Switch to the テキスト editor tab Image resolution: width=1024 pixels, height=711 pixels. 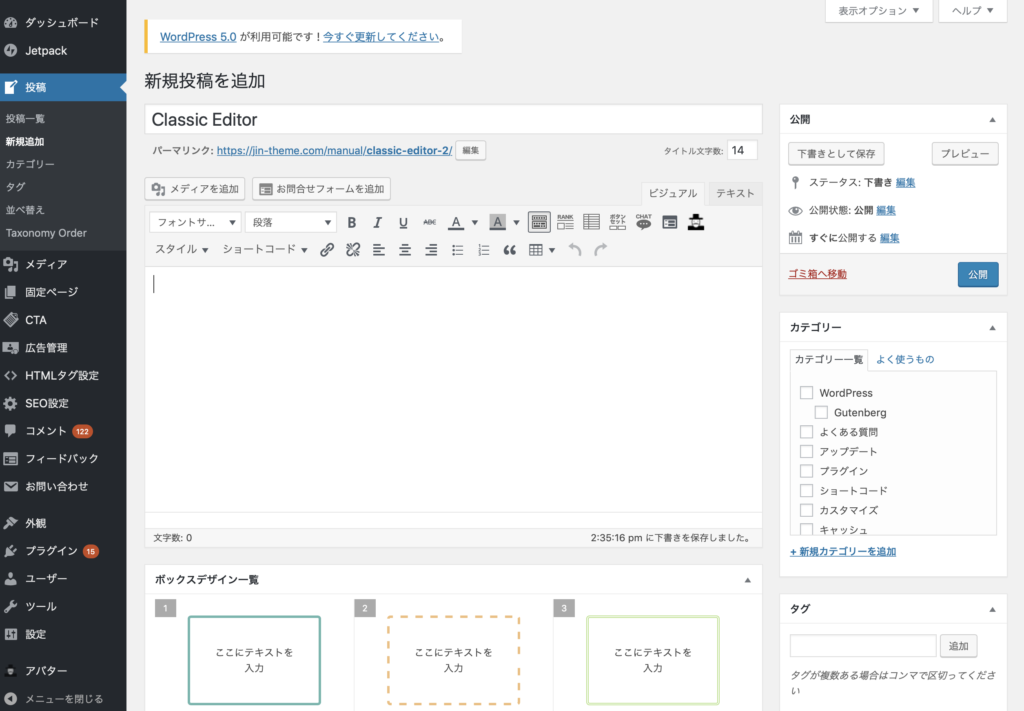735,193
